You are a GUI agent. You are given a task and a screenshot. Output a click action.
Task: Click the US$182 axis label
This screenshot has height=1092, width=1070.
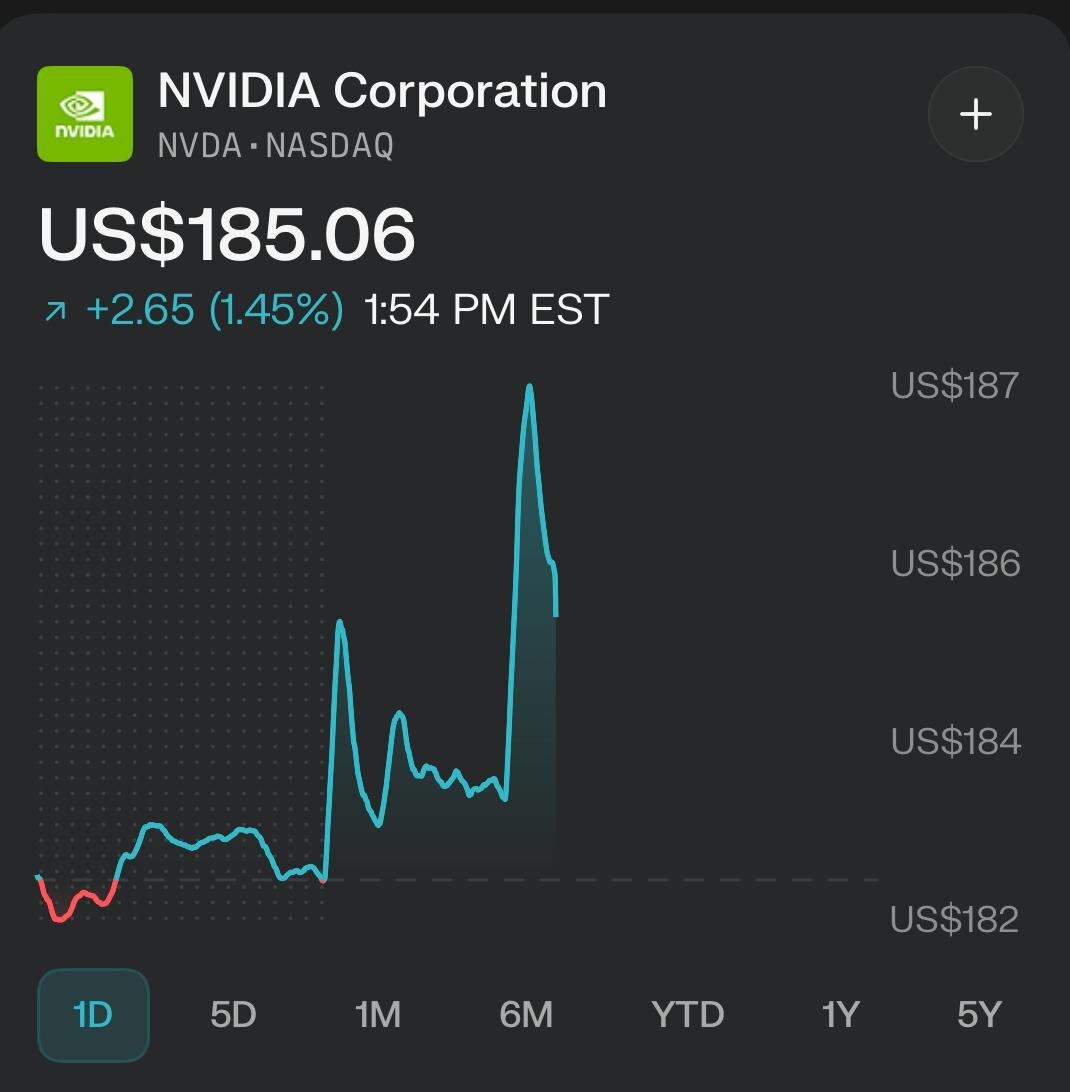(x=954, y=919)
